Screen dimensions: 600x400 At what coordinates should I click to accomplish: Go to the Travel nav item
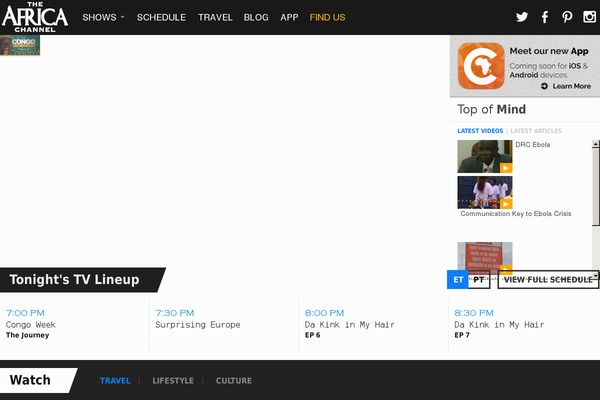215,17
